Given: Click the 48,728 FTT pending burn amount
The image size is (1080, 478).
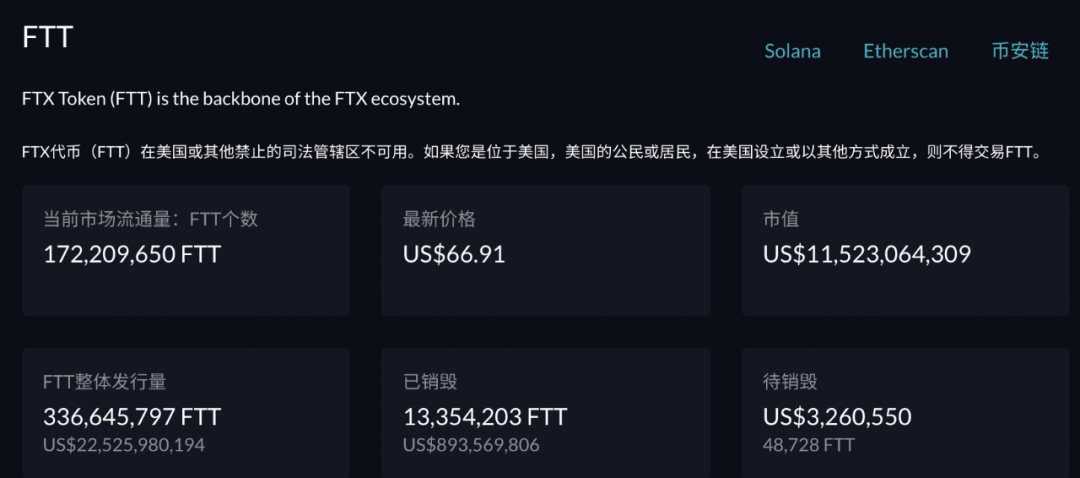Looking at the screenshot, I should (809, 445).
